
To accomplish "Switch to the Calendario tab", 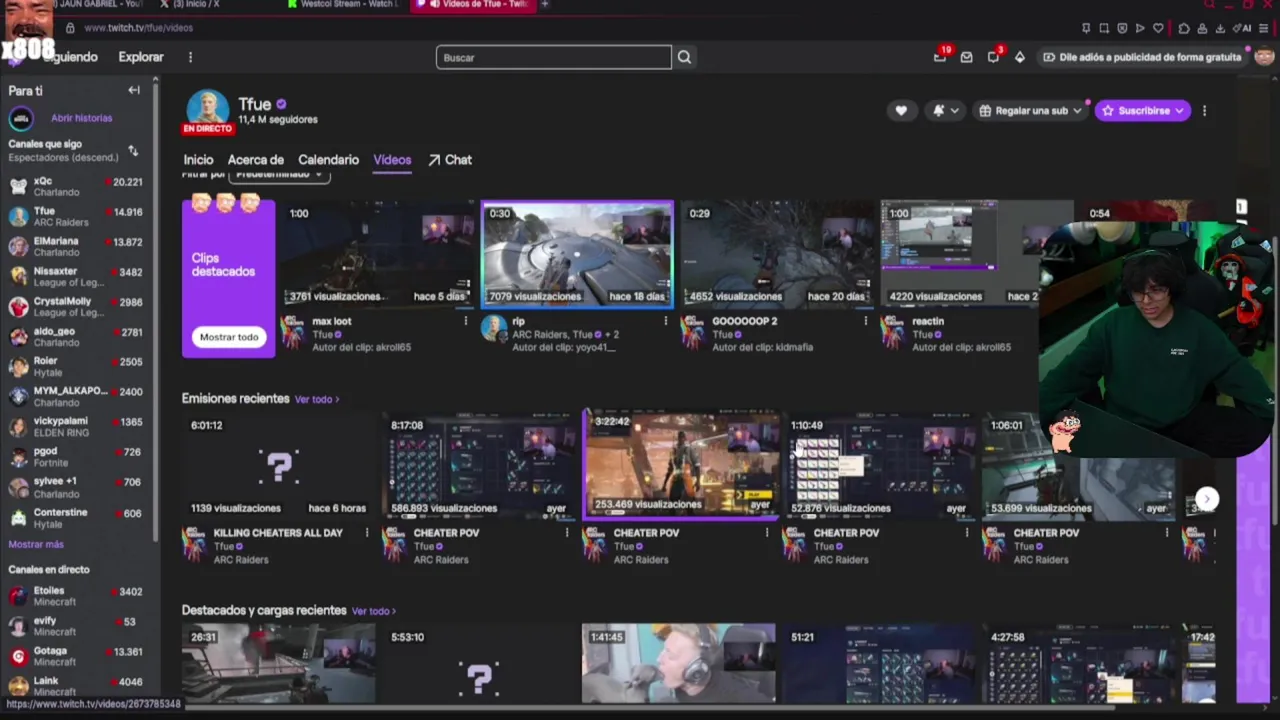I will click(x=328, y=160).
